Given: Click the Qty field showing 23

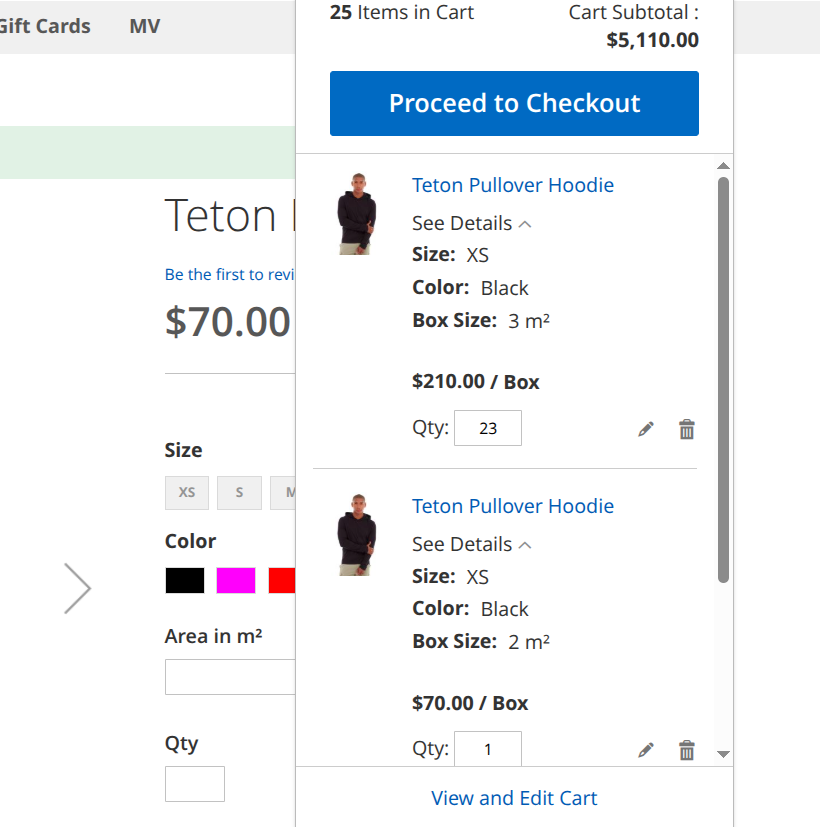Looking at the screenshot, I should tap(488, 428).
